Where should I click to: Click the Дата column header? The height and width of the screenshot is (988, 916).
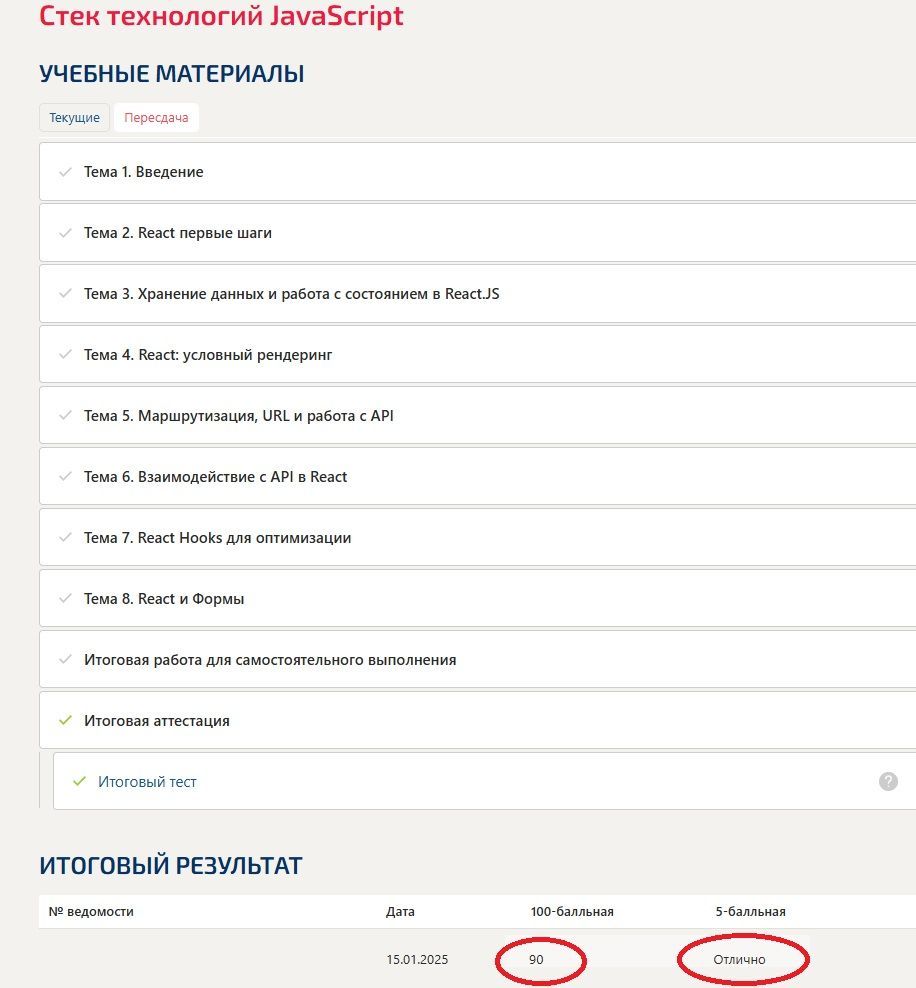point(400,912)
